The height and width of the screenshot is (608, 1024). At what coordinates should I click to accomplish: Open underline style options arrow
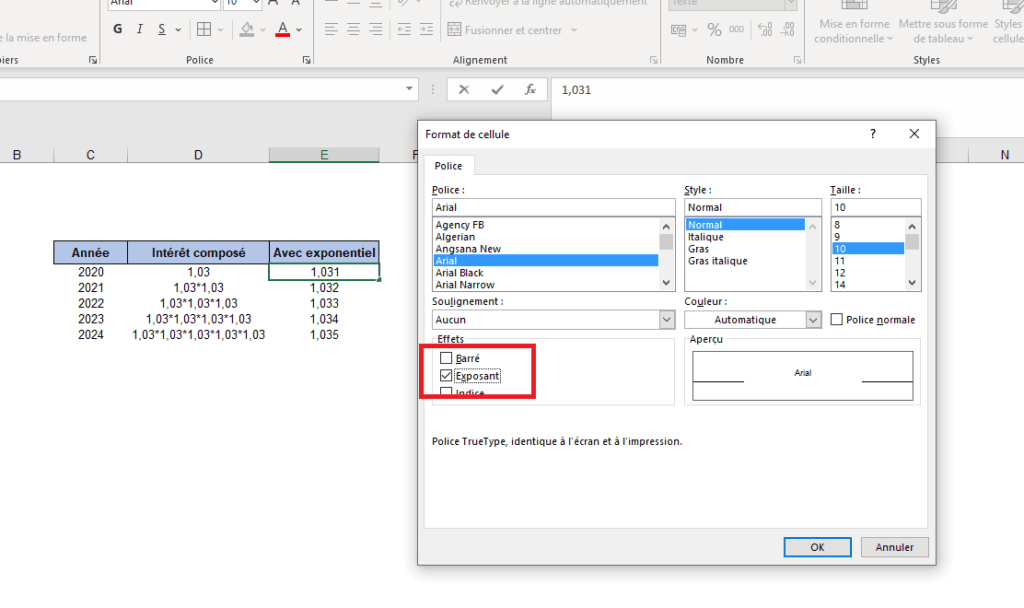coord(178,30)
